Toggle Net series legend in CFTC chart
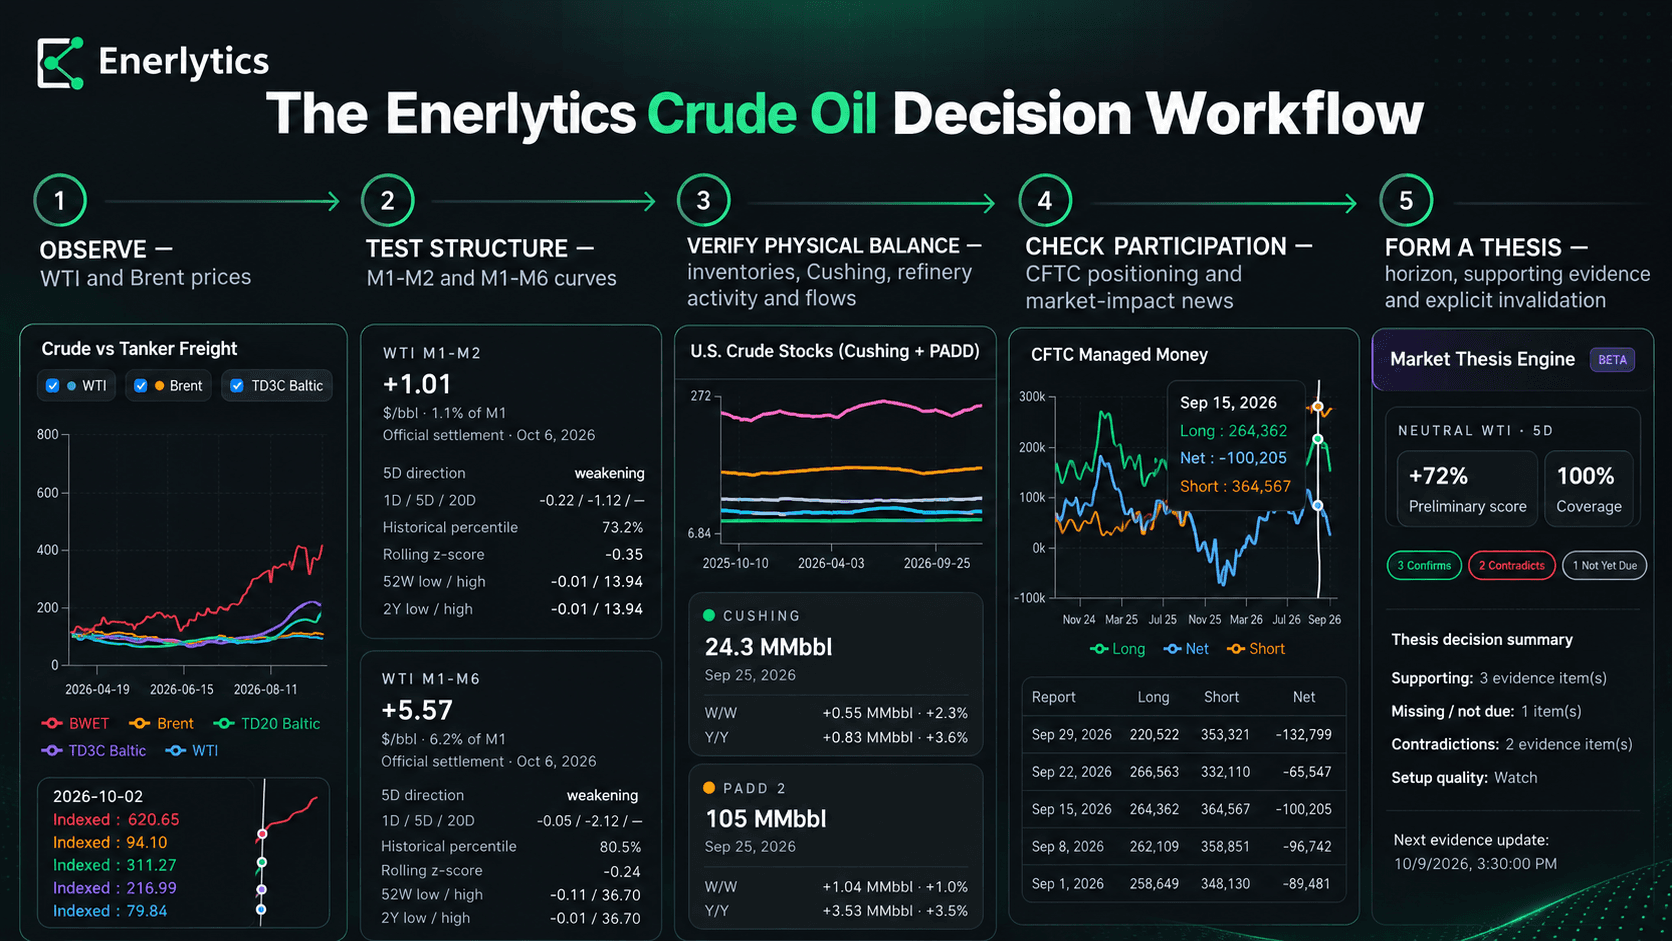1672x941 pixels. (1187, 649)
